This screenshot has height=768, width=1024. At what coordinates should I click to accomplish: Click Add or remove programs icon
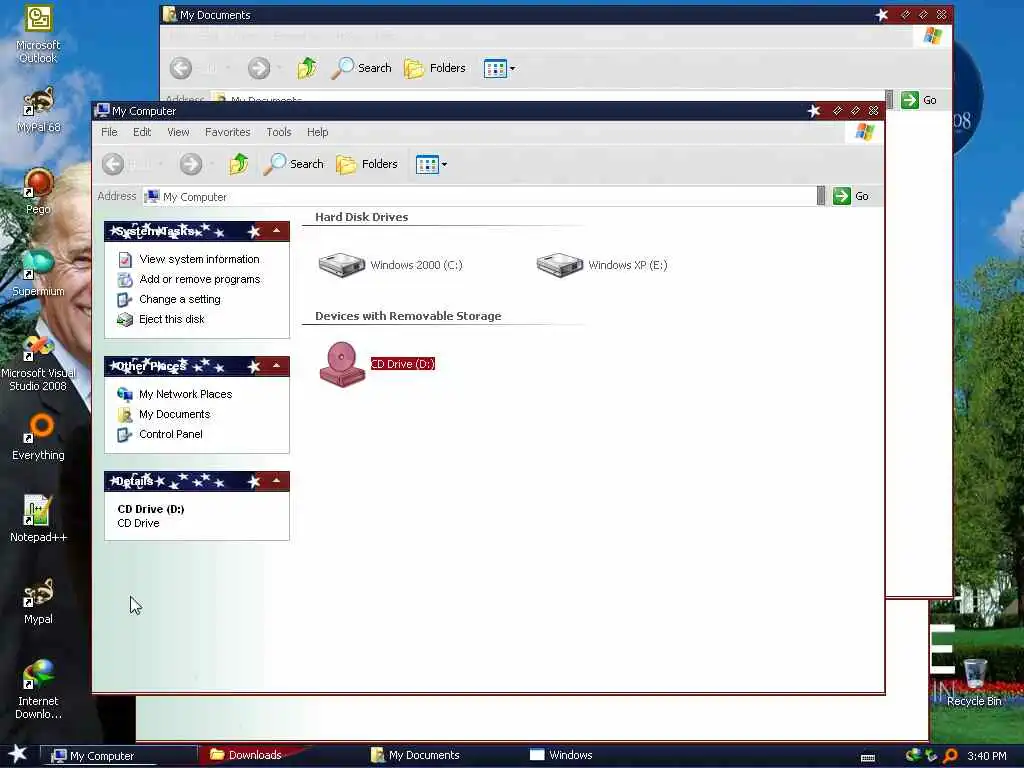tap(125, 280)
